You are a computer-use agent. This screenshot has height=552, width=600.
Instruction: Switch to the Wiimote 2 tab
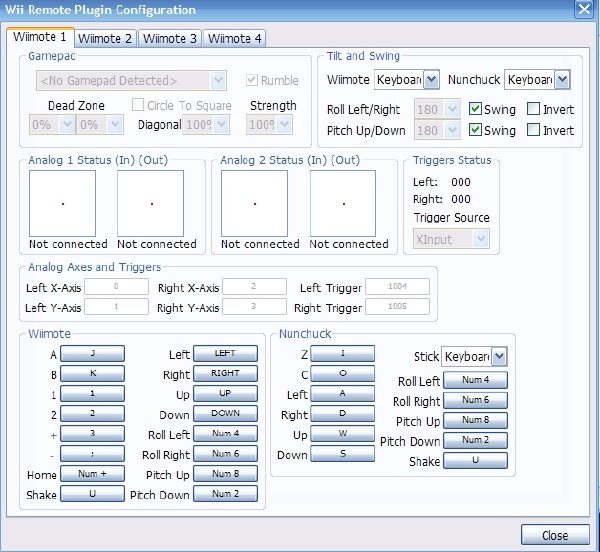[x=105, y=38]
